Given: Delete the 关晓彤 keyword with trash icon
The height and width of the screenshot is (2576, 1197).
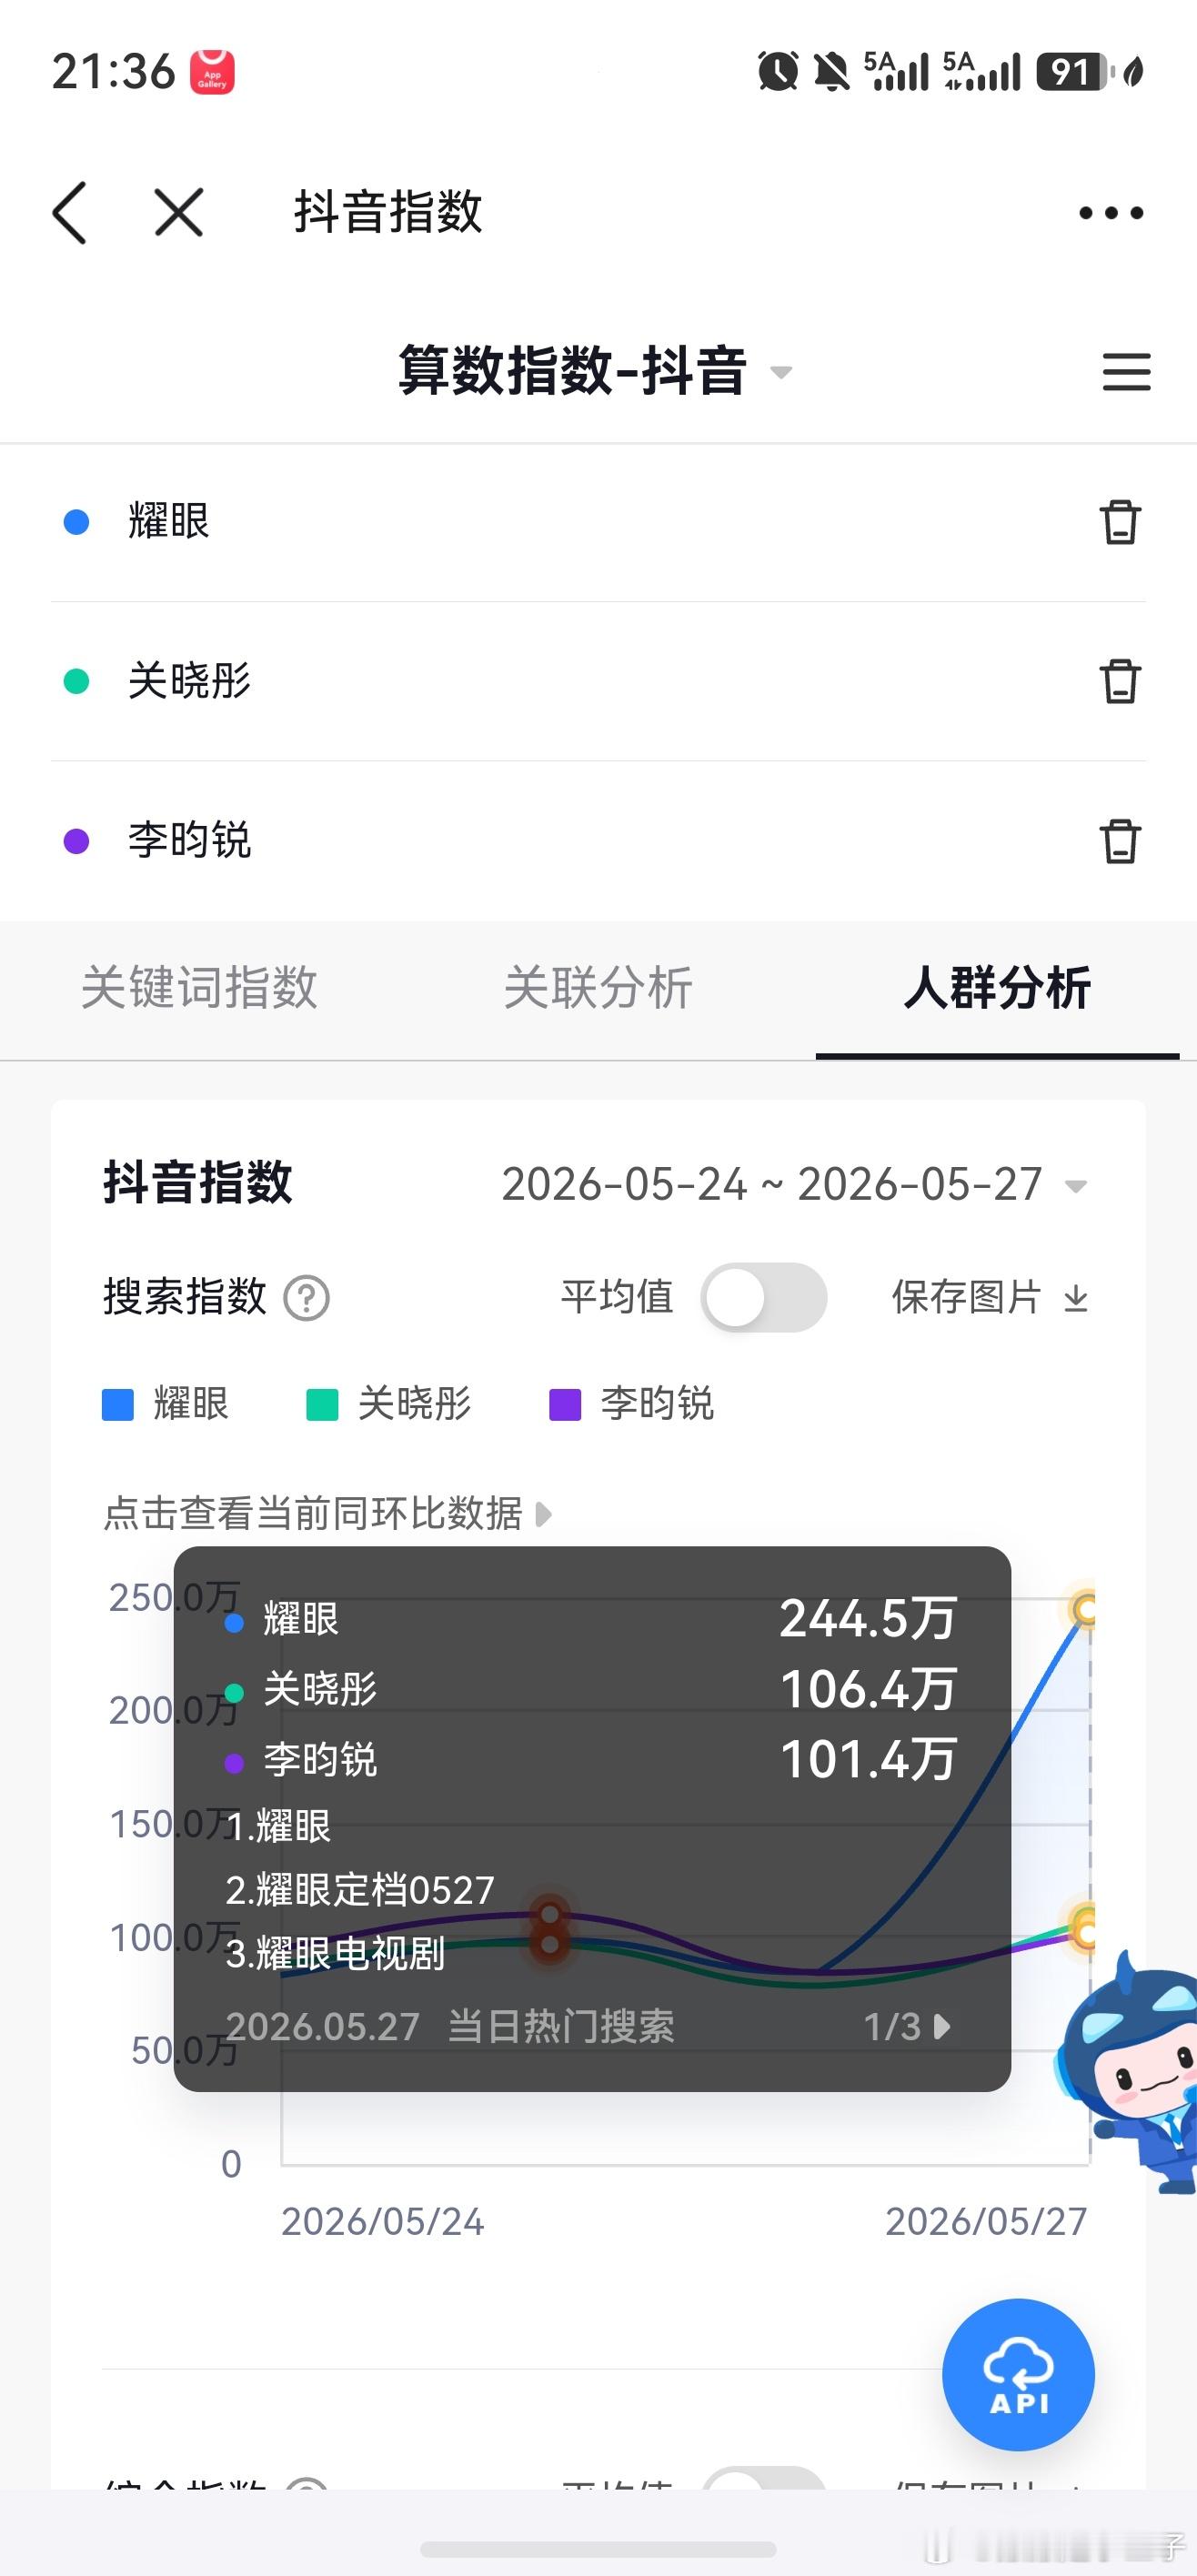Looking at the screenshot, I should click(1120, 681).
